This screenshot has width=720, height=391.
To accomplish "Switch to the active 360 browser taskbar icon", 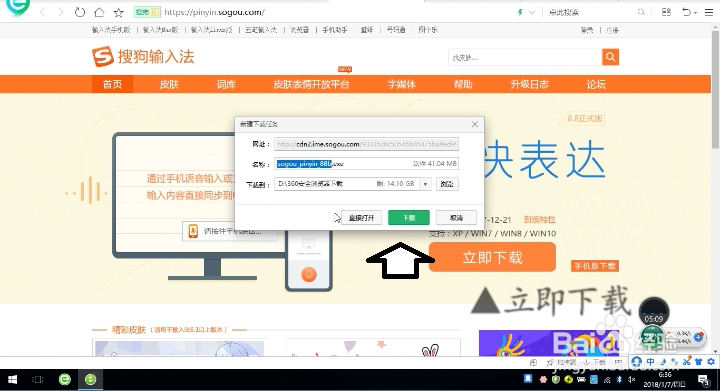I will pyautogui.click(x=90, y=380).
